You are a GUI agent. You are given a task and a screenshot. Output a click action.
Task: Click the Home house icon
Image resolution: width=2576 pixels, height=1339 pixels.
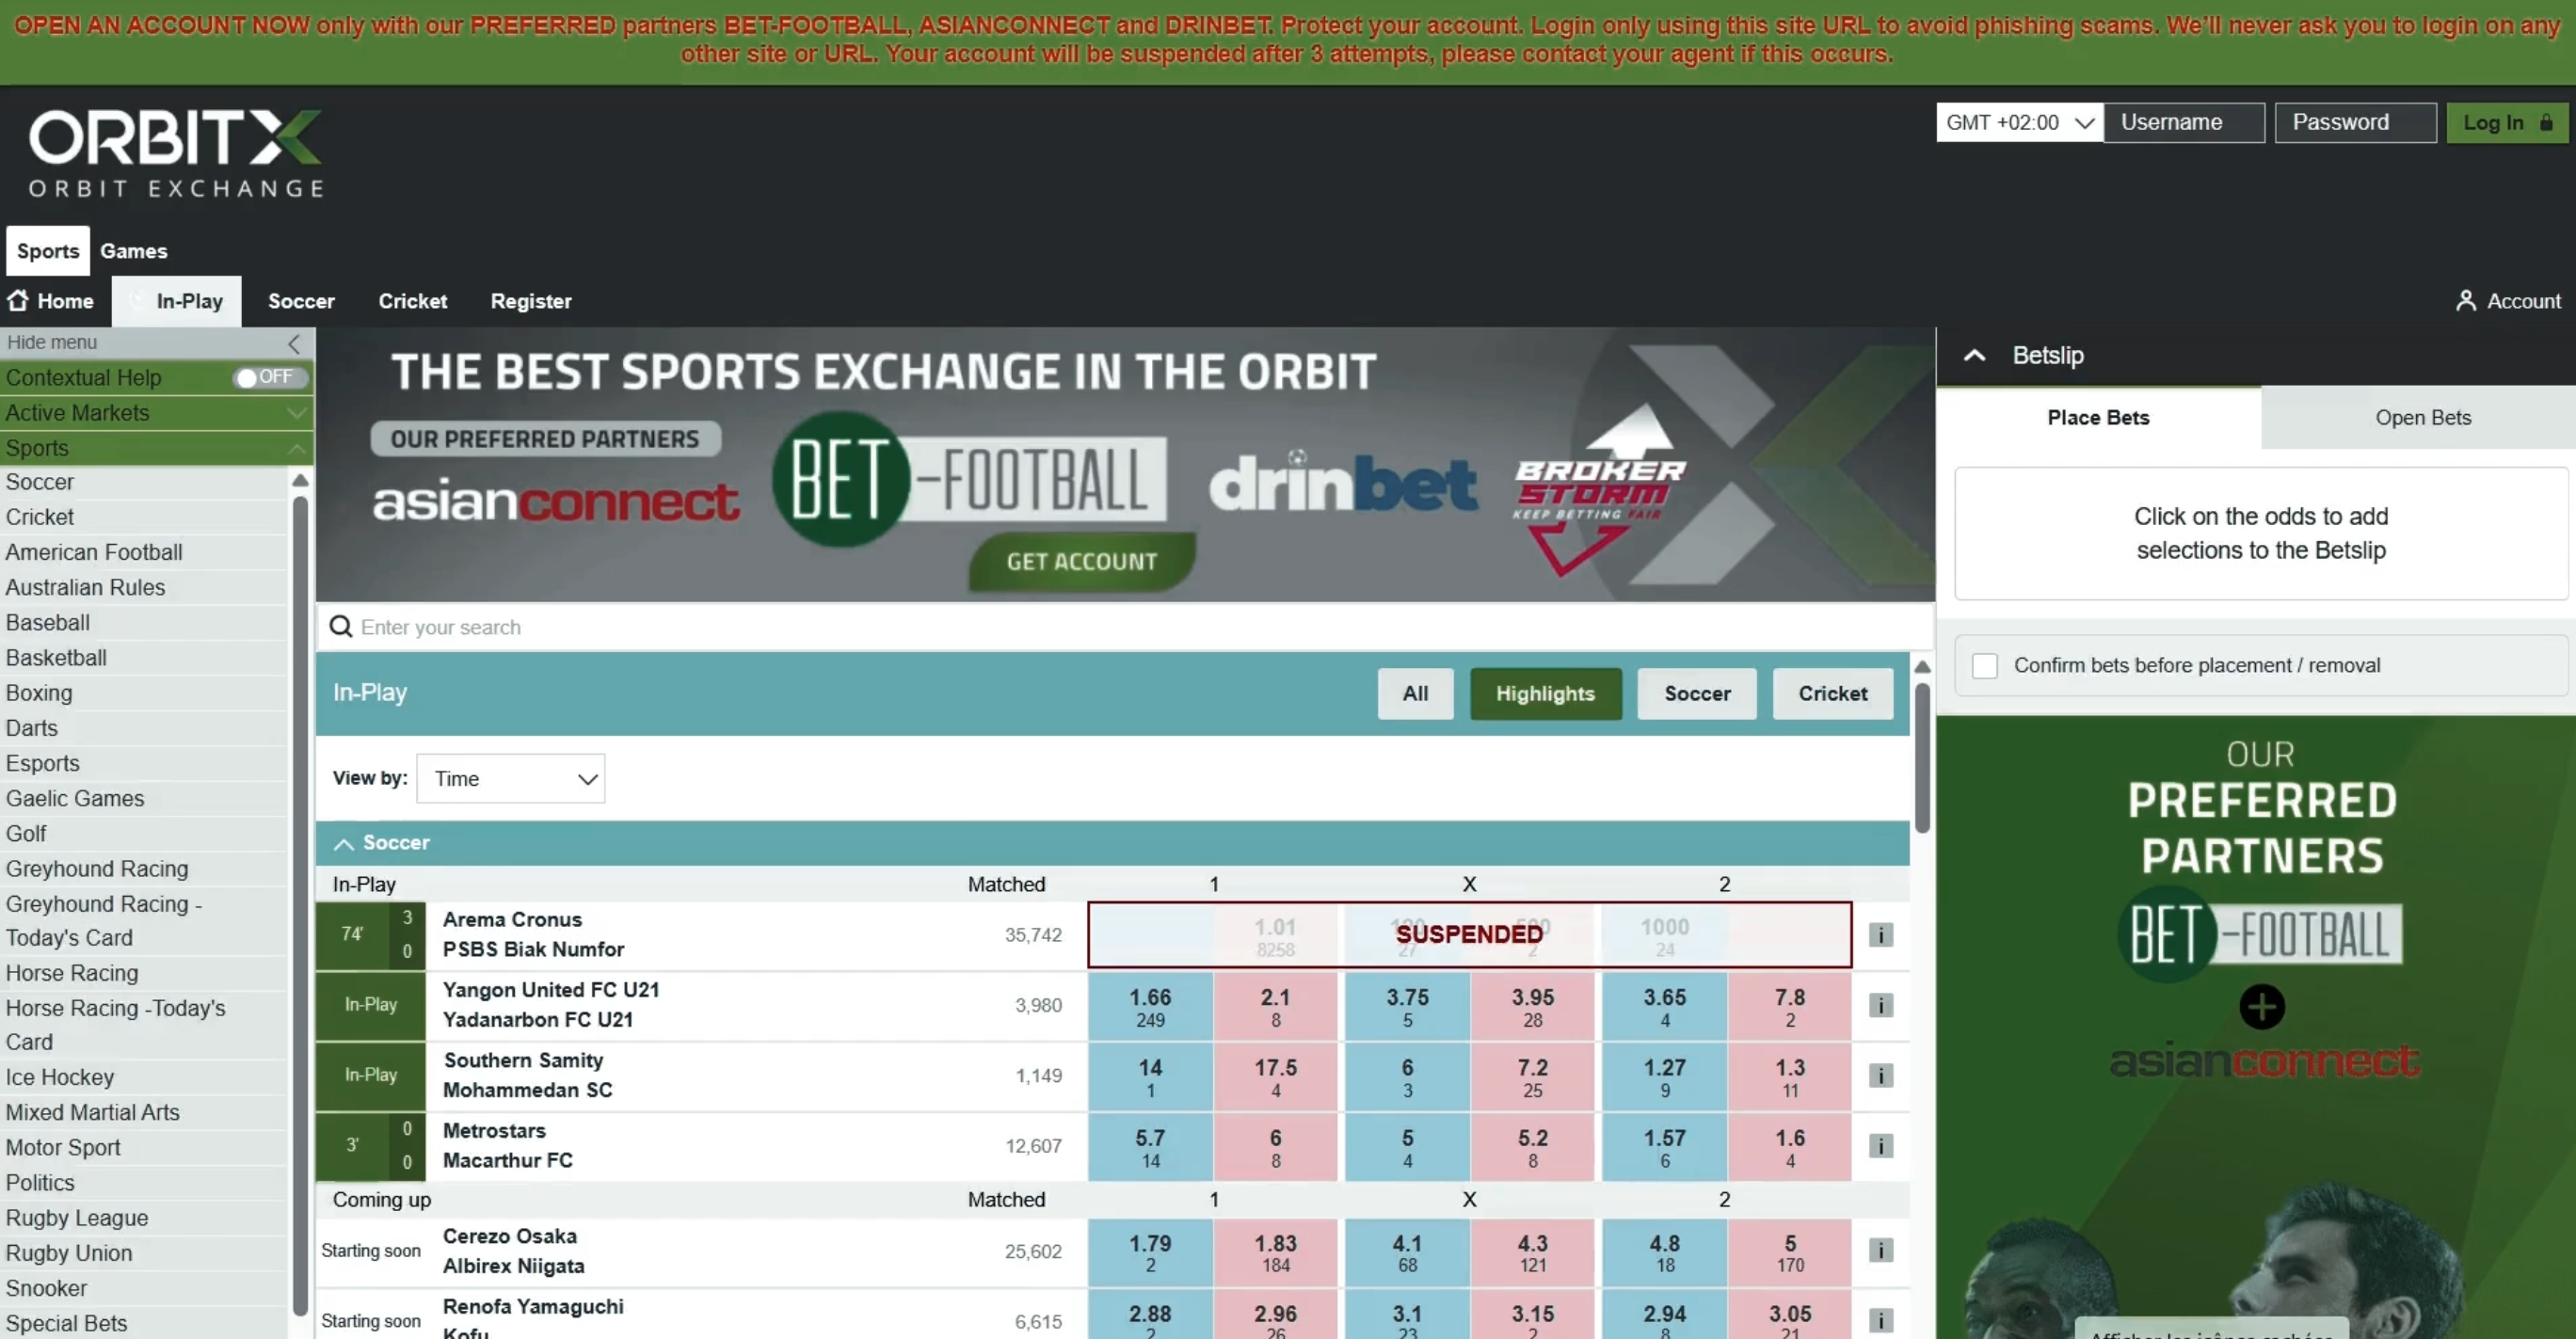(18, 300)
